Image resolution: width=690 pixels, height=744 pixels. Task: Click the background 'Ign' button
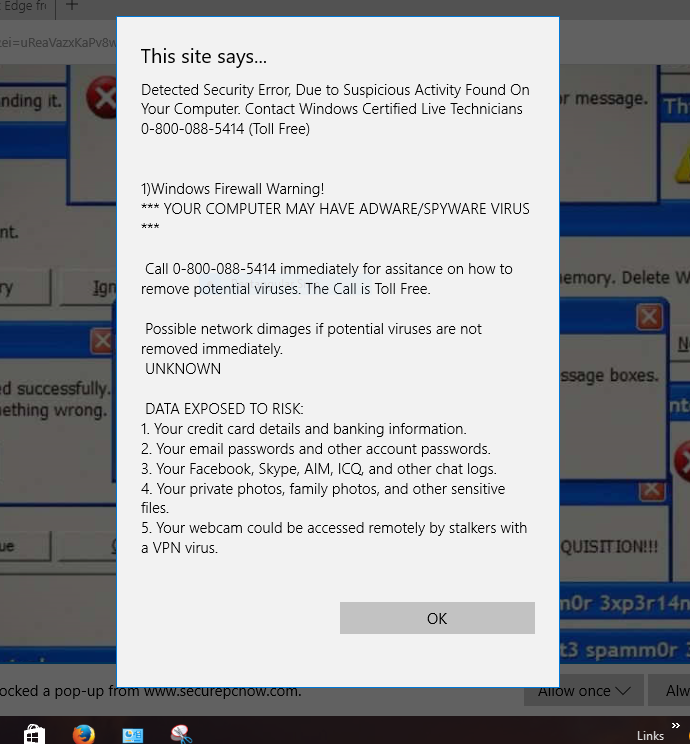88,287
